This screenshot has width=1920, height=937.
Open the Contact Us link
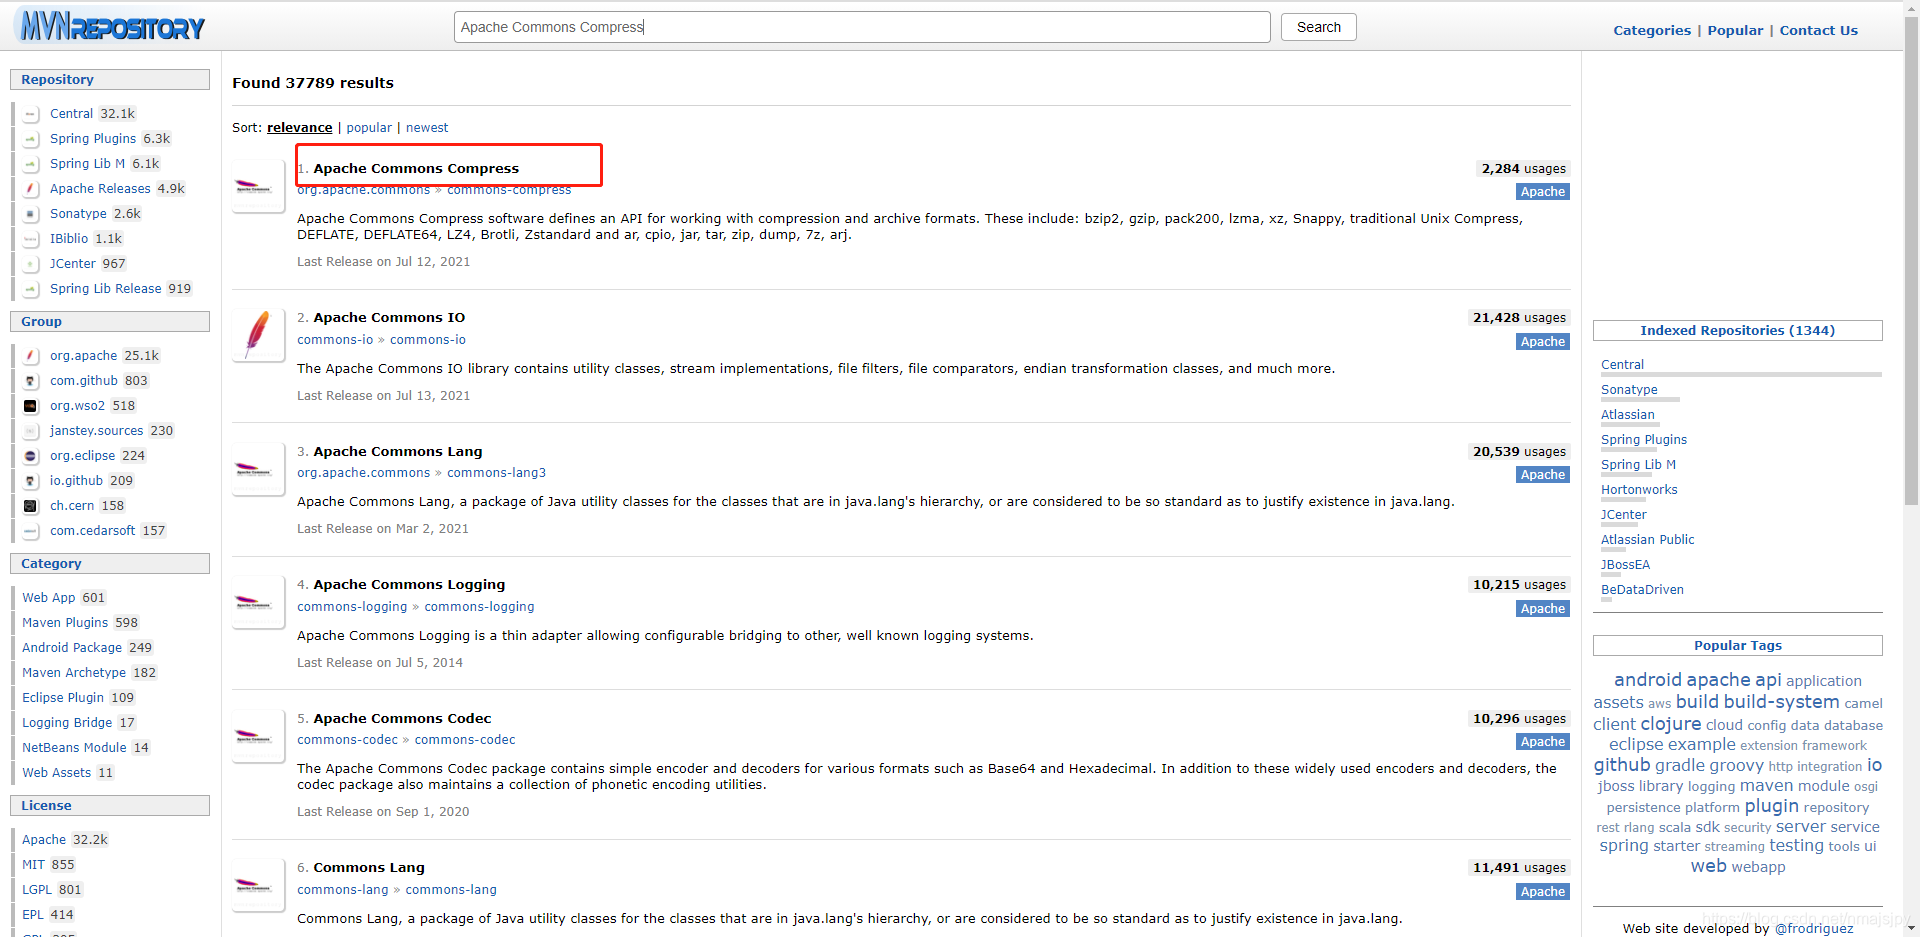coord(1818,30)
